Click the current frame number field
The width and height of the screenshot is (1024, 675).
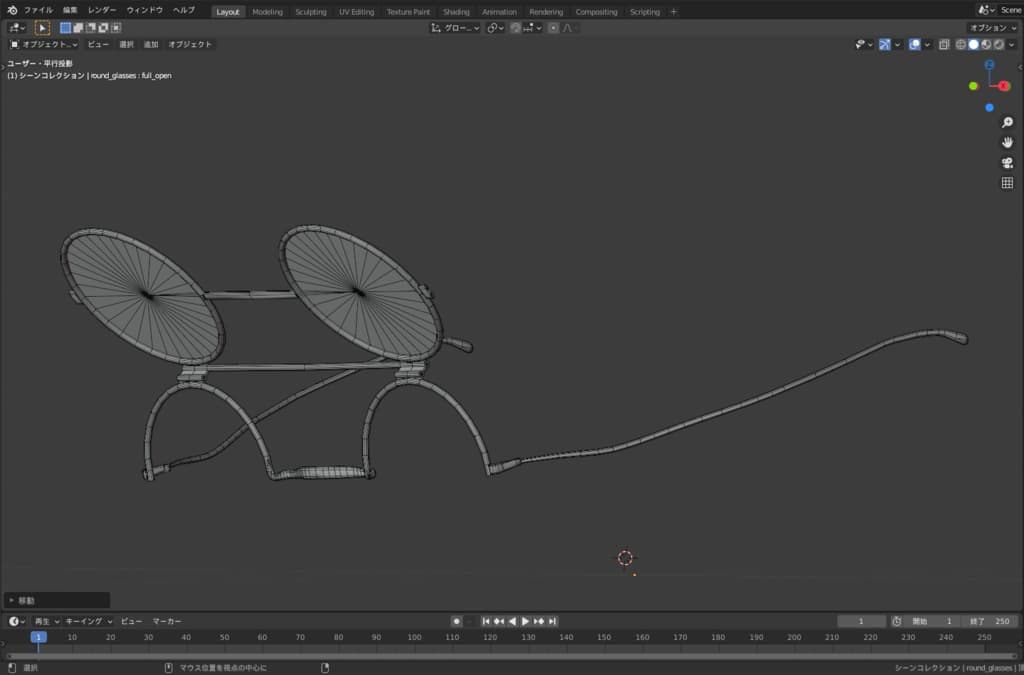(861, 621)
